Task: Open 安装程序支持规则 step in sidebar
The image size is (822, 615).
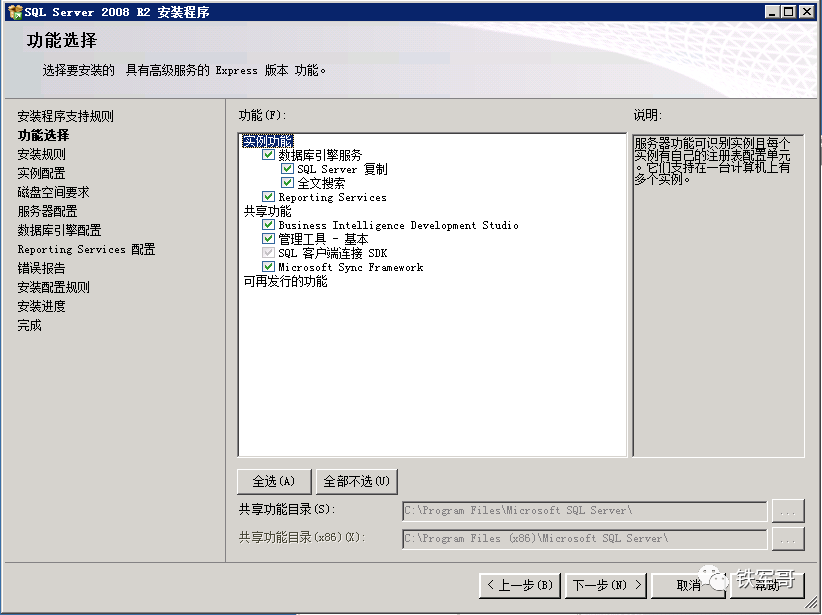Action: click(65, 116)
